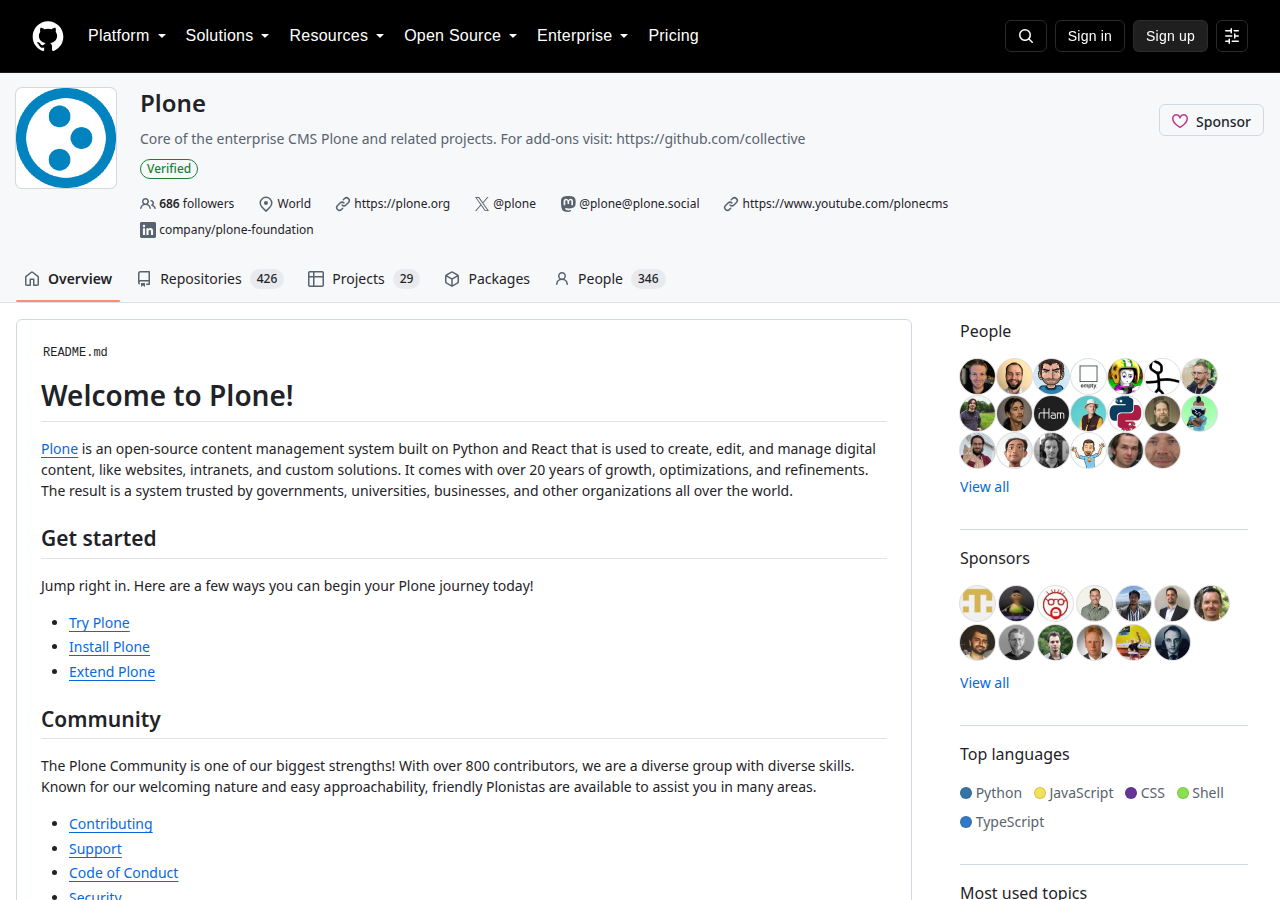The width and height of the screenshot is (1280, 900).
Task: Click View all under People
Action: (985, 487)
